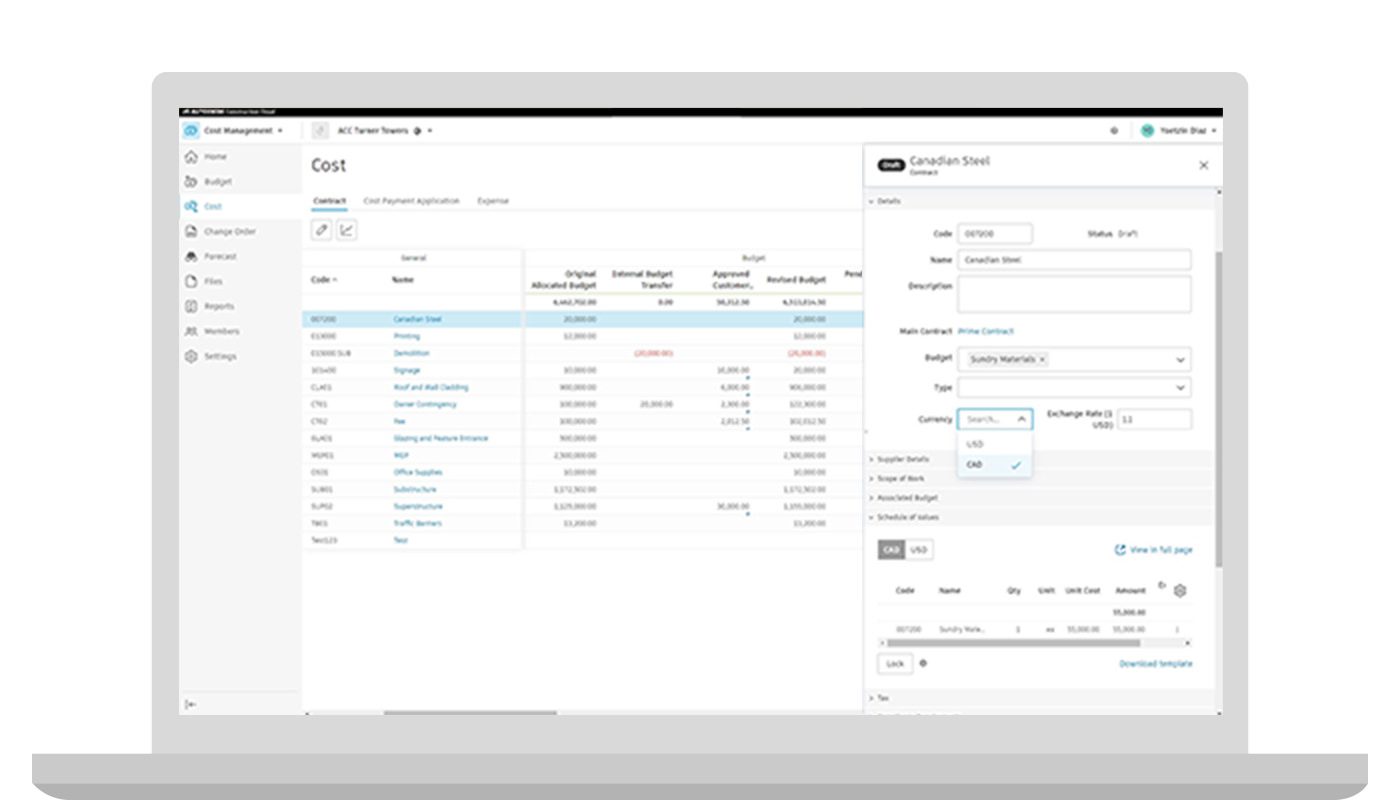The image size is (1400, 800).
Task: Open the Demolition contract link
Action: click(412, 353)
